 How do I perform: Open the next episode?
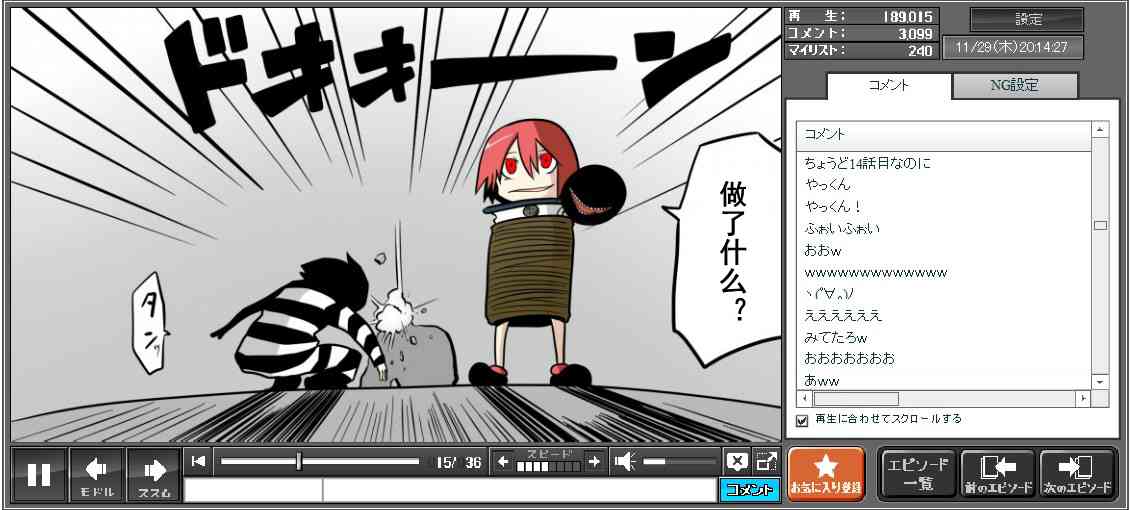tap(1077, 474)
